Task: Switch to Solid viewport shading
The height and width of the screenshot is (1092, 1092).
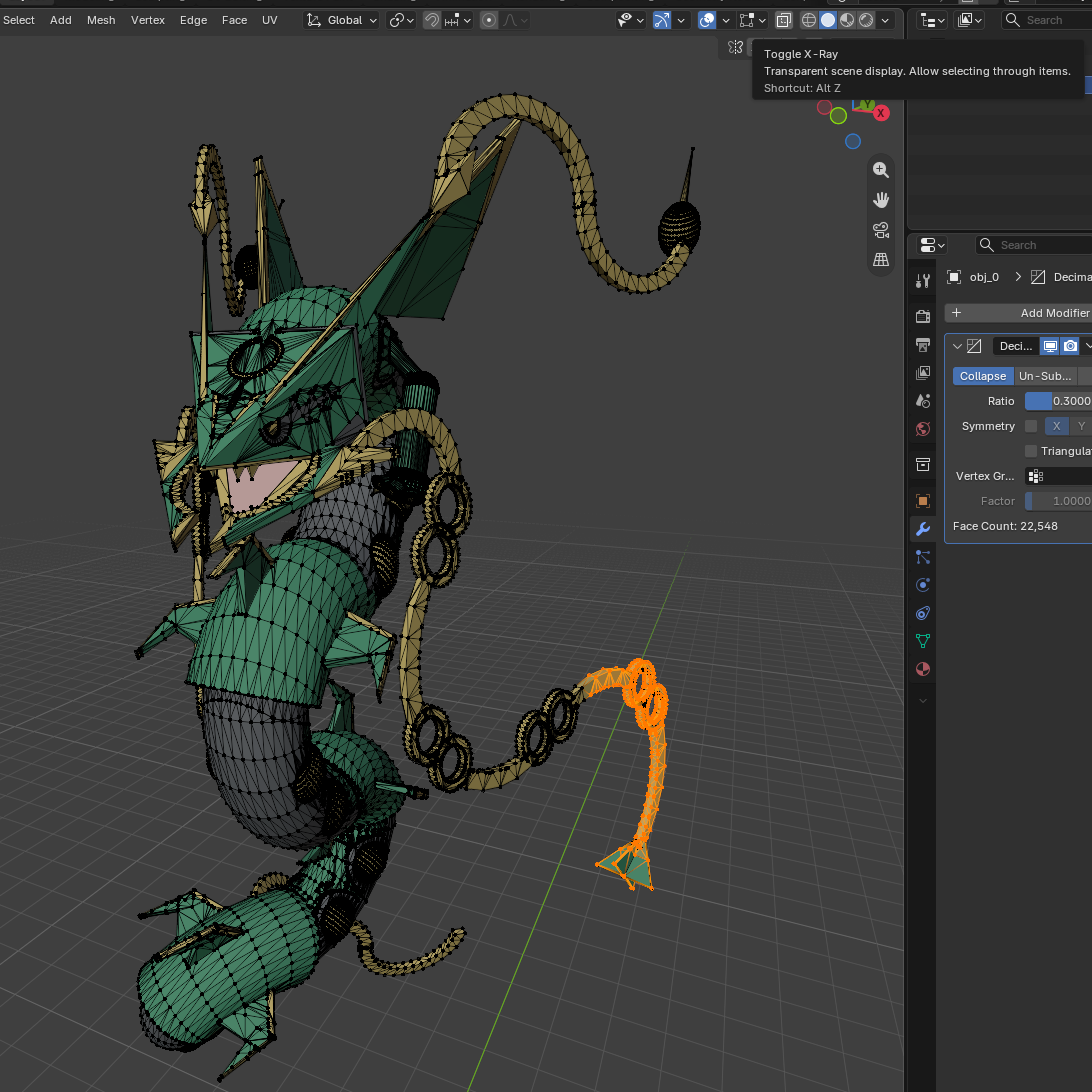Action: 828,20
